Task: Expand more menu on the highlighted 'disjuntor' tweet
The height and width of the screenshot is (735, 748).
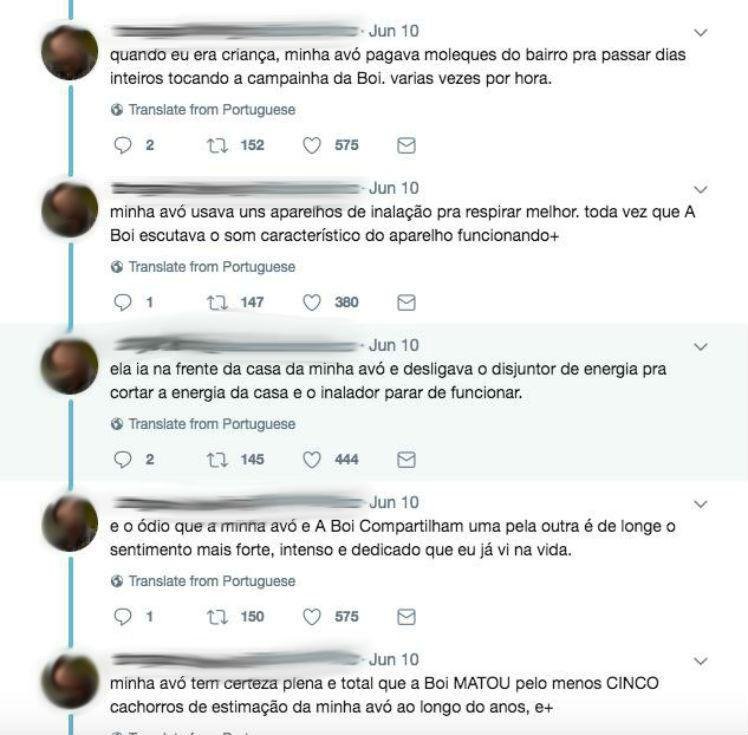Action: pos(700,347)
